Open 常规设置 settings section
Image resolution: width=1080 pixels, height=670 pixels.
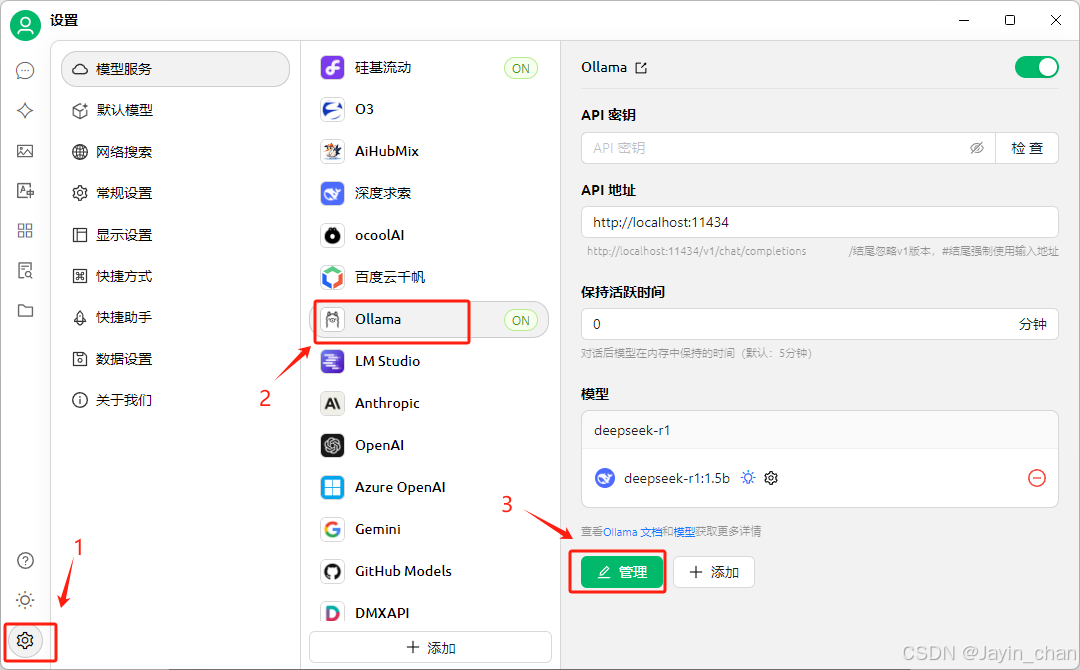tap(175, 193)
